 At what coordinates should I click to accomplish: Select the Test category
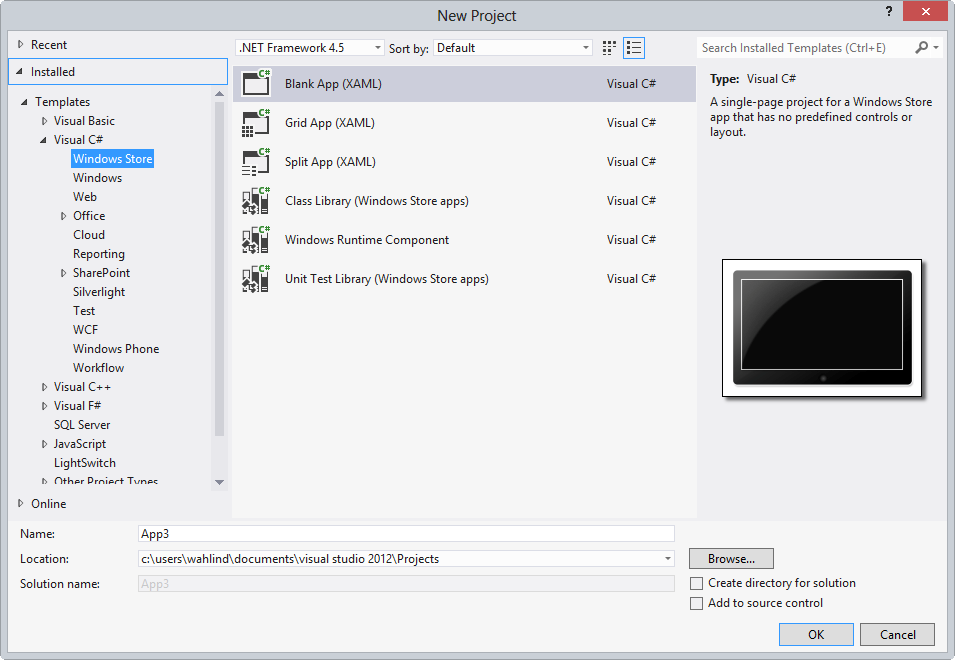[84, 311]
